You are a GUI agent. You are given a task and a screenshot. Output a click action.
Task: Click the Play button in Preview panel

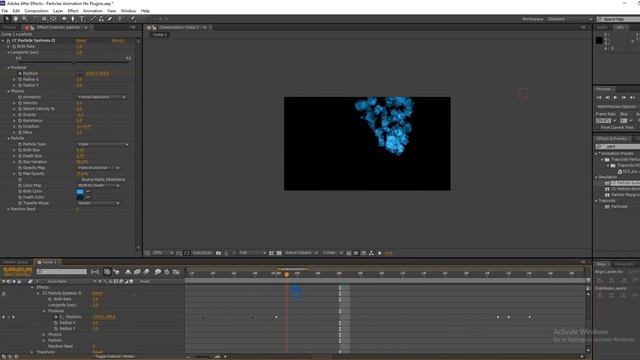click(616, 98)
